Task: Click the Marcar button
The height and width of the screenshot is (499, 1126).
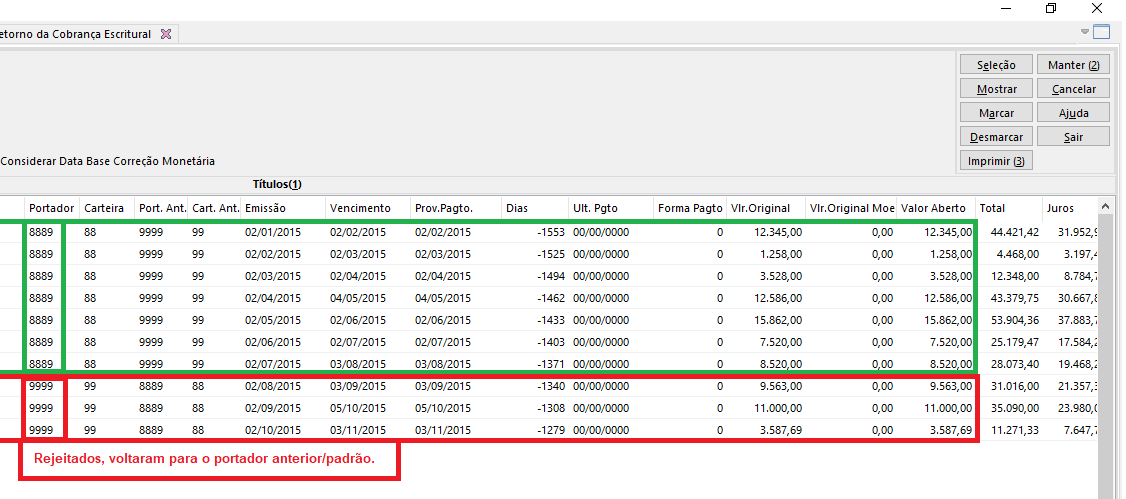Action: click(997, 113)
